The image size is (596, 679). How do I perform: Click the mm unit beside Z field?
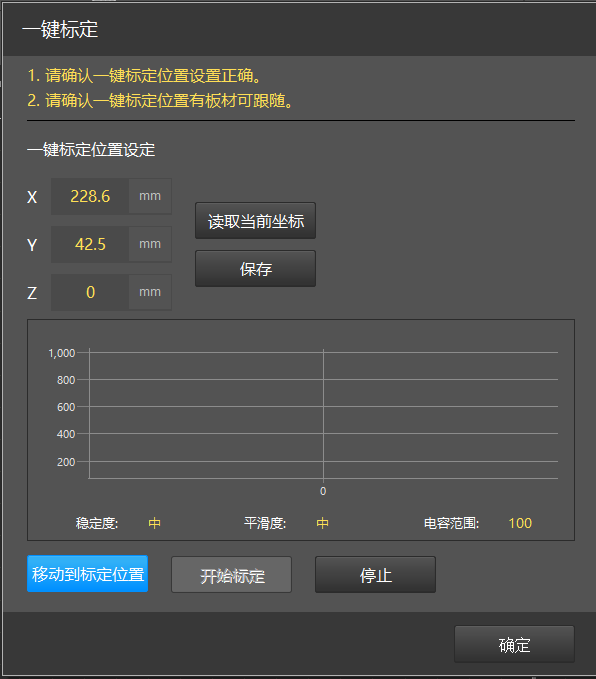click(150, 292)
